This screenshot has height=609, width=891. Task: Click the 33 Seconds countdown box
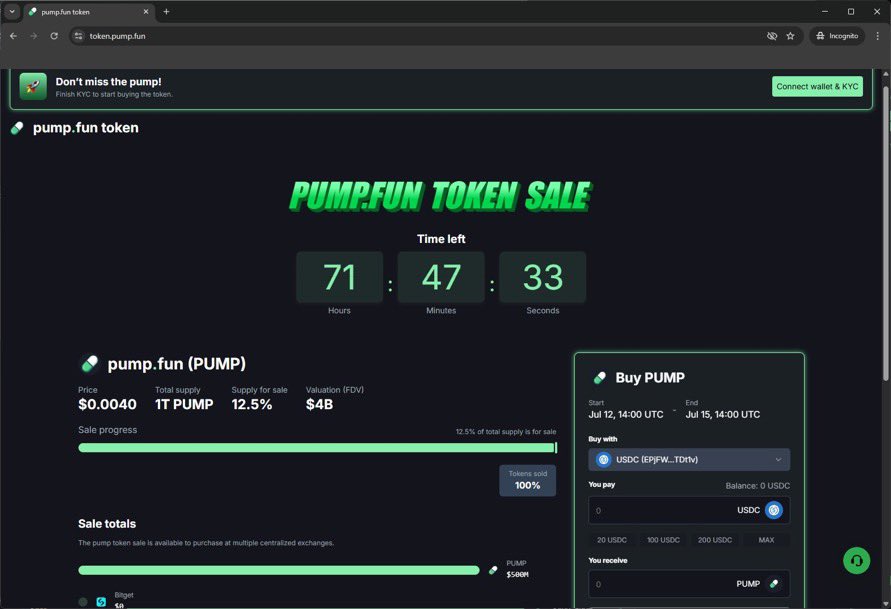[x=543, y=277]
